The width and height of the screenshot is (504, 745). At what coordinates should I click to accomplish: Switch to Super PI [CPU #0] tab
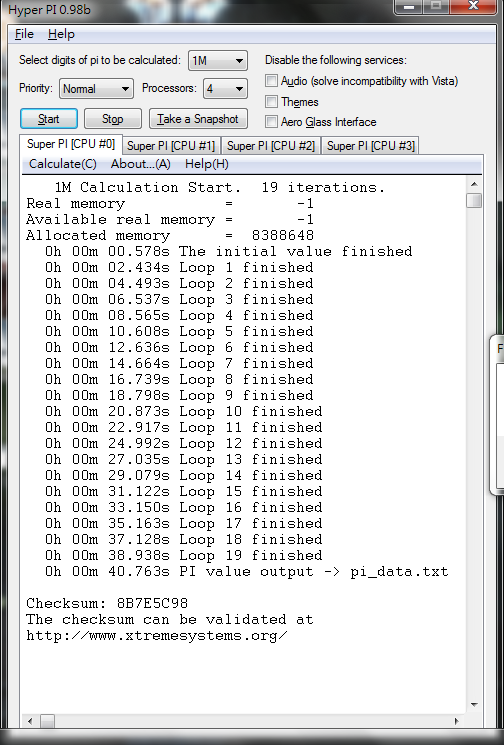(x=71, y=144)
